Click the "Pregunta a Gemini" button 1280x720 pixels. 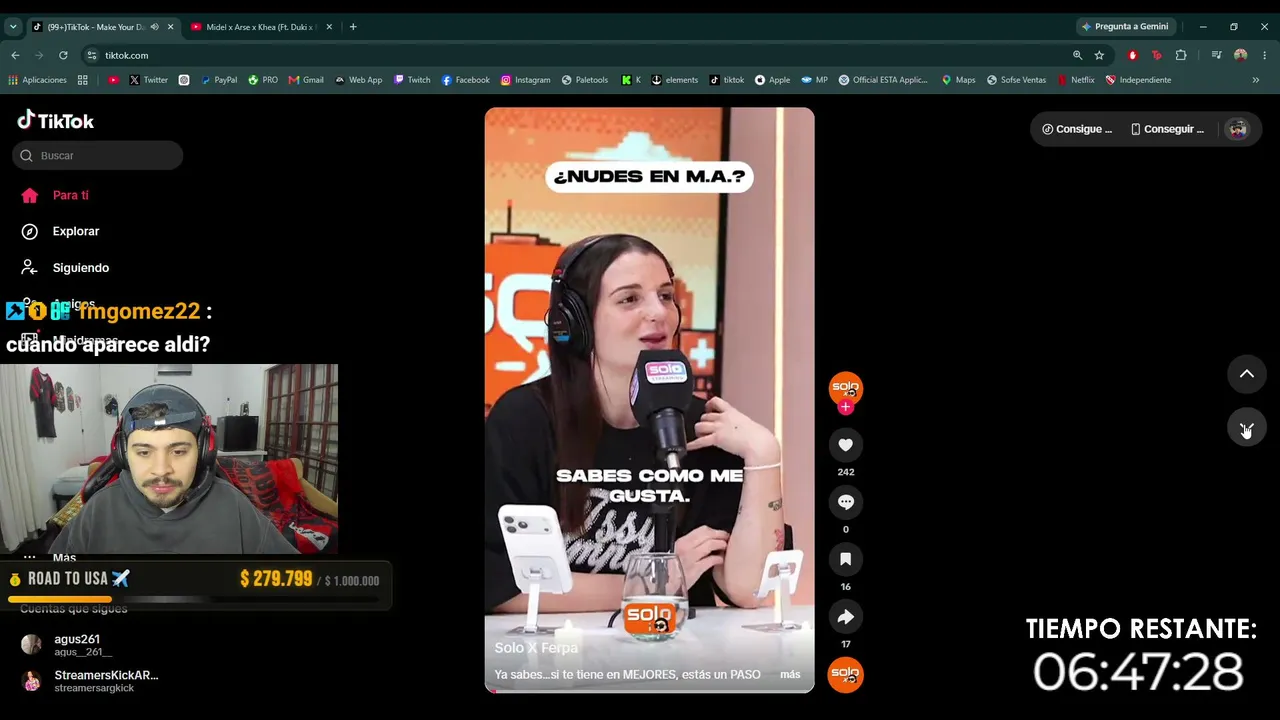click(1126, 27)
